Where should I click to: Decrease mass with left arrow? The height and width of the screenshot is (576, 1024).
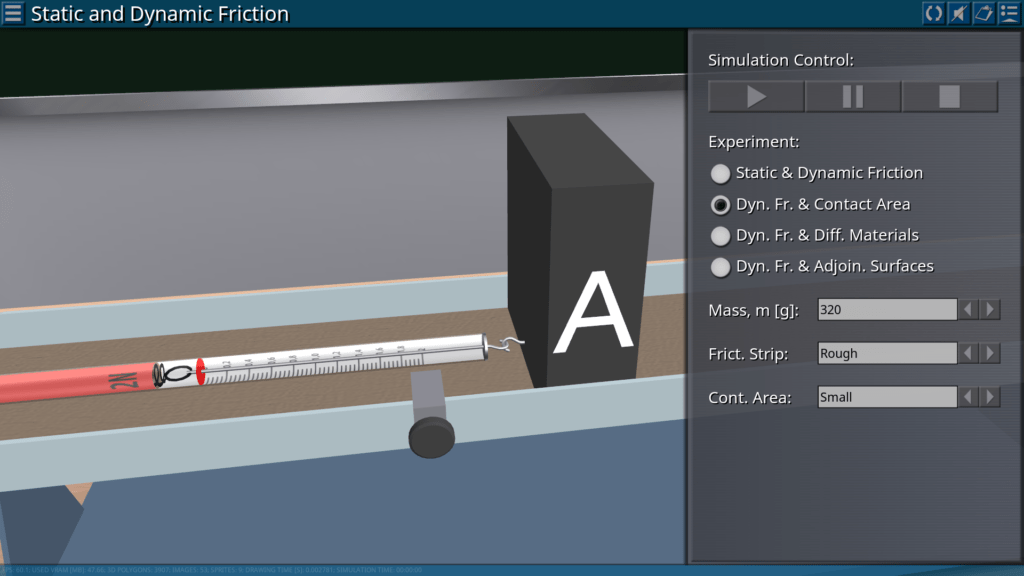[x=968, y=310]
